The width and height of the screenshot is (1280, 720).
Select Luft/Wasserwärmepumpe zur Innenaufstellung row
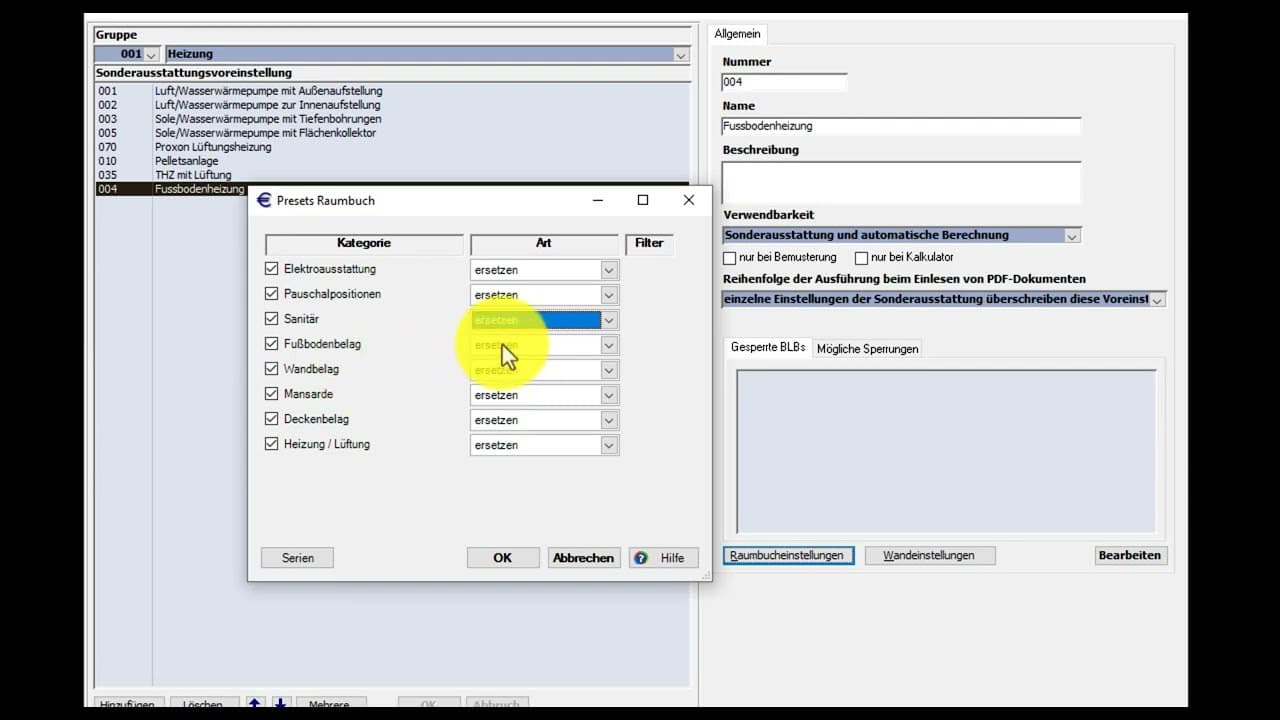tap(392, 105)
